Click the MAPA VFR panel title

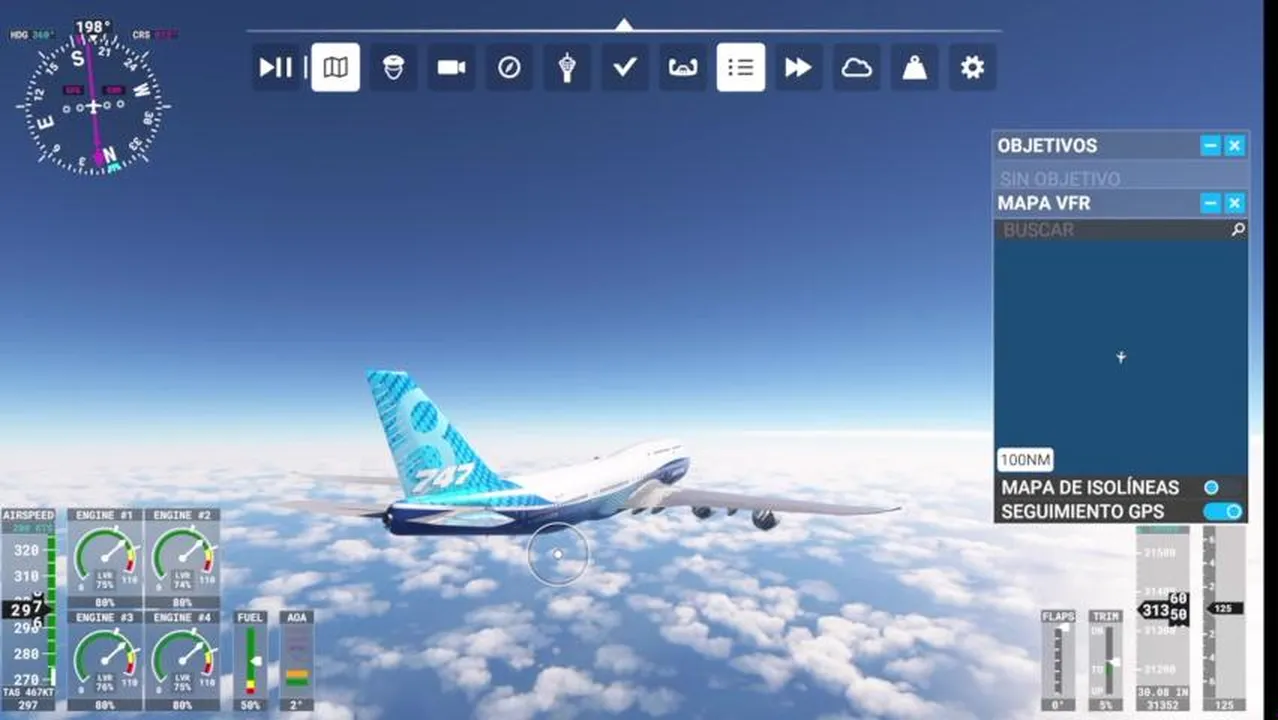(x=1043, y=204)
